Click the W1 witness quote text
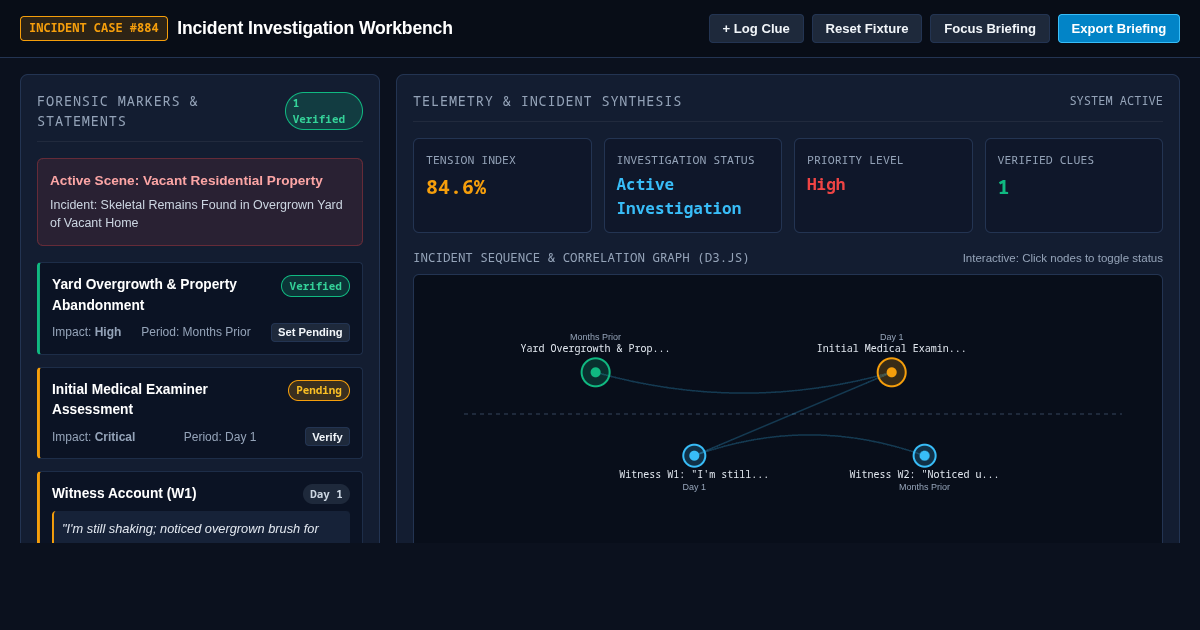Viewport: 1200px width, 630px height. (x=190, y=528)
